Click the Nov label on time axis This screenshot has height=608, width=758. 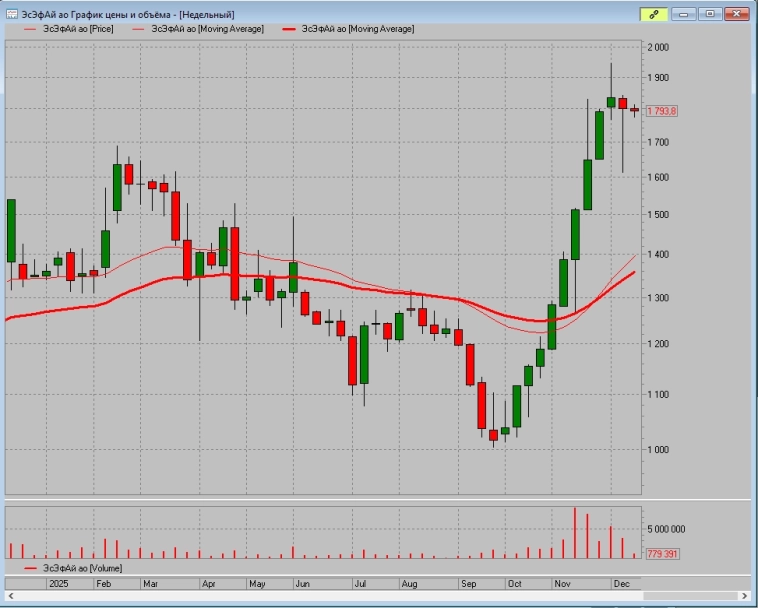point(561,582)
